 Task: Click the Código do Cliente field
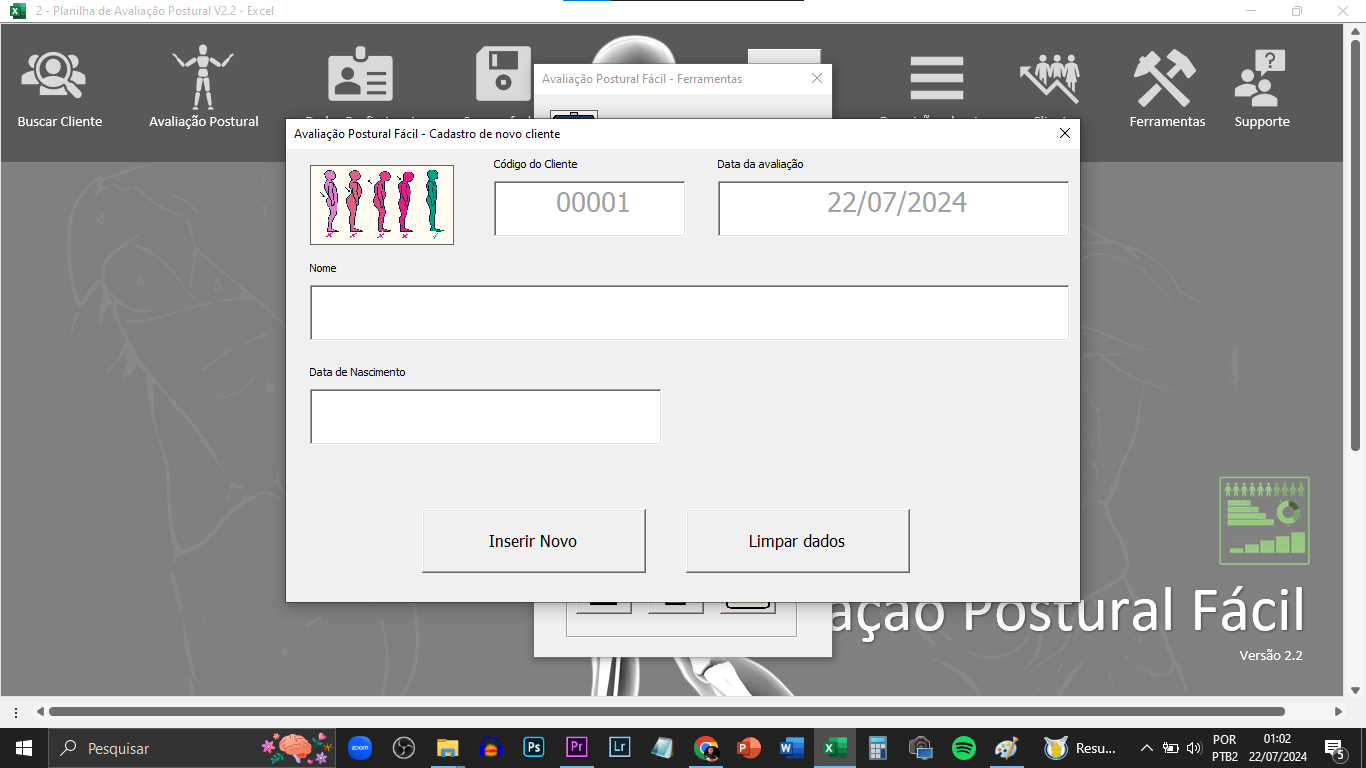point(589,209)
